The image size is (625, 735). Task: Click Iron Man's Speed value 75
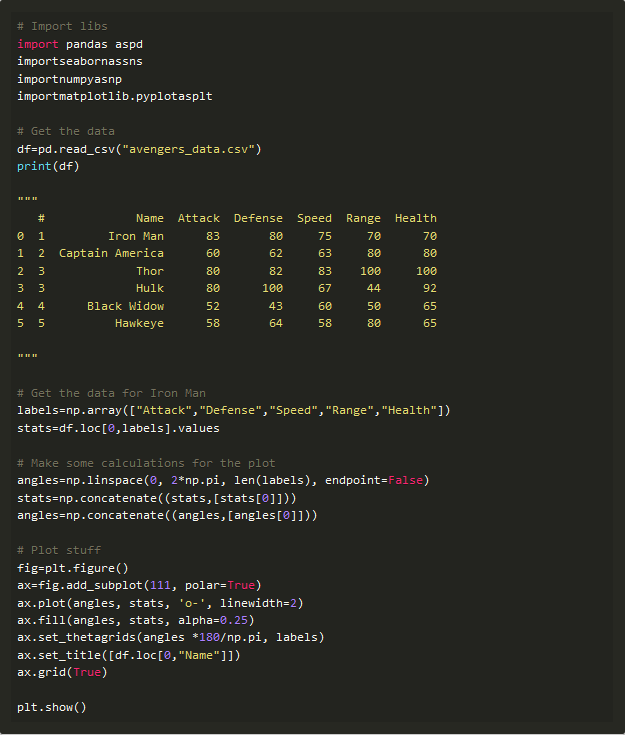click(325, 236)
